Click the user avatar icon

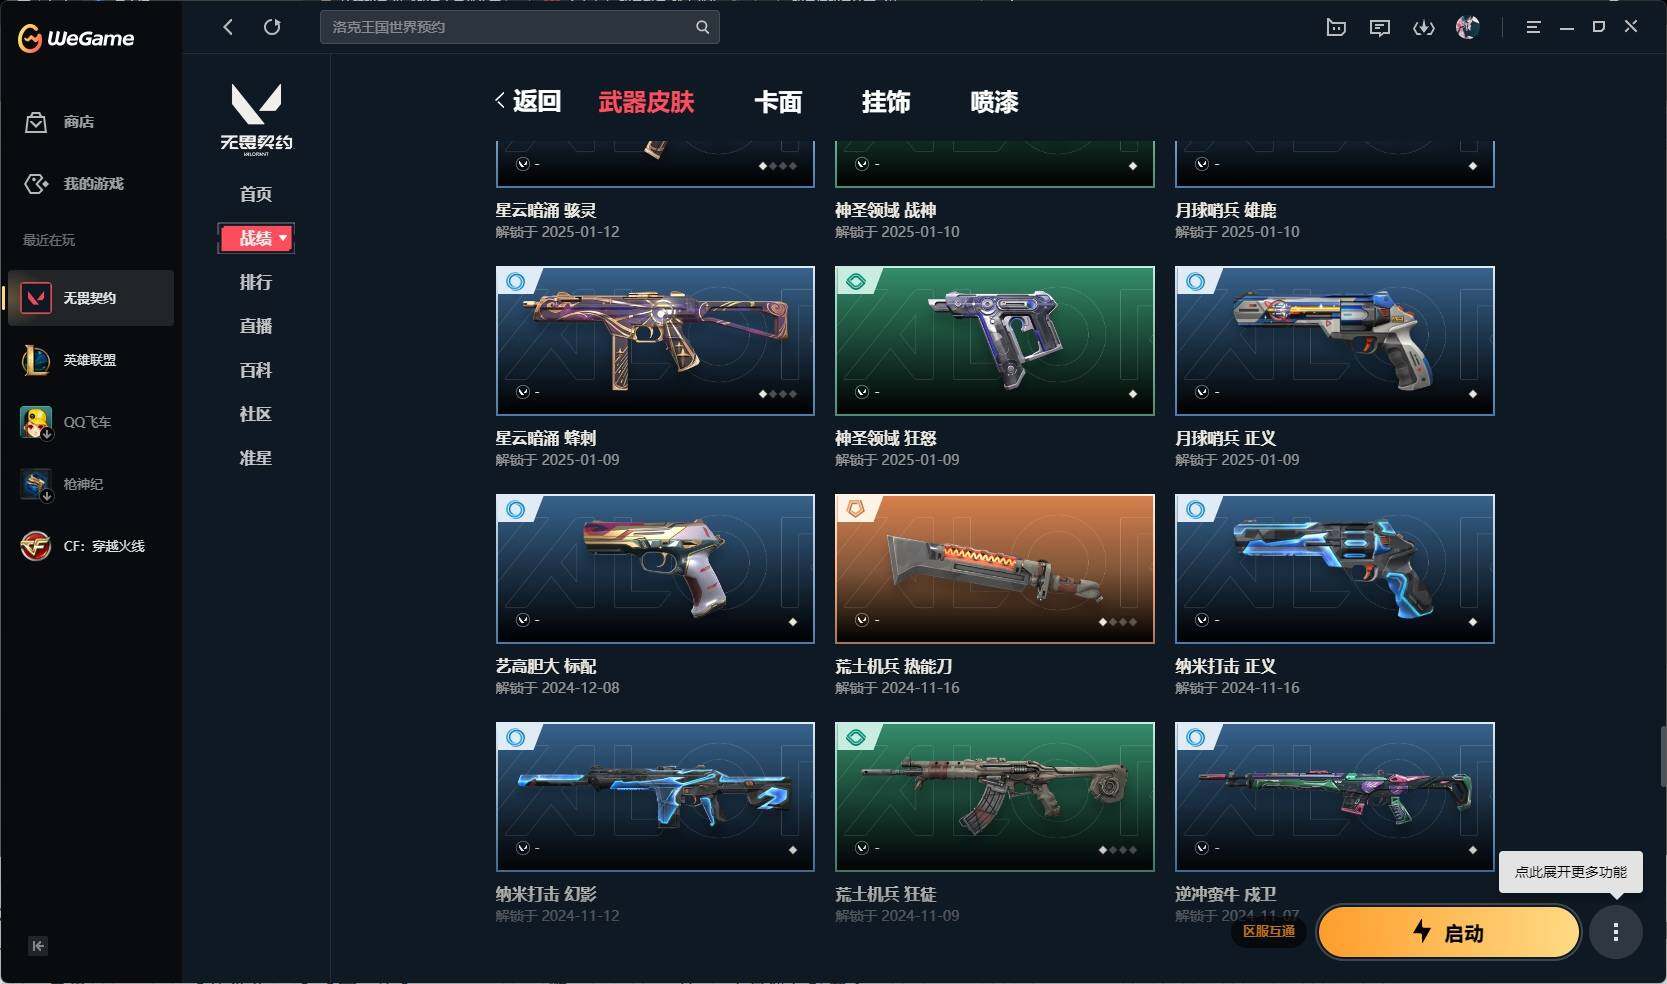[1468, 27]
